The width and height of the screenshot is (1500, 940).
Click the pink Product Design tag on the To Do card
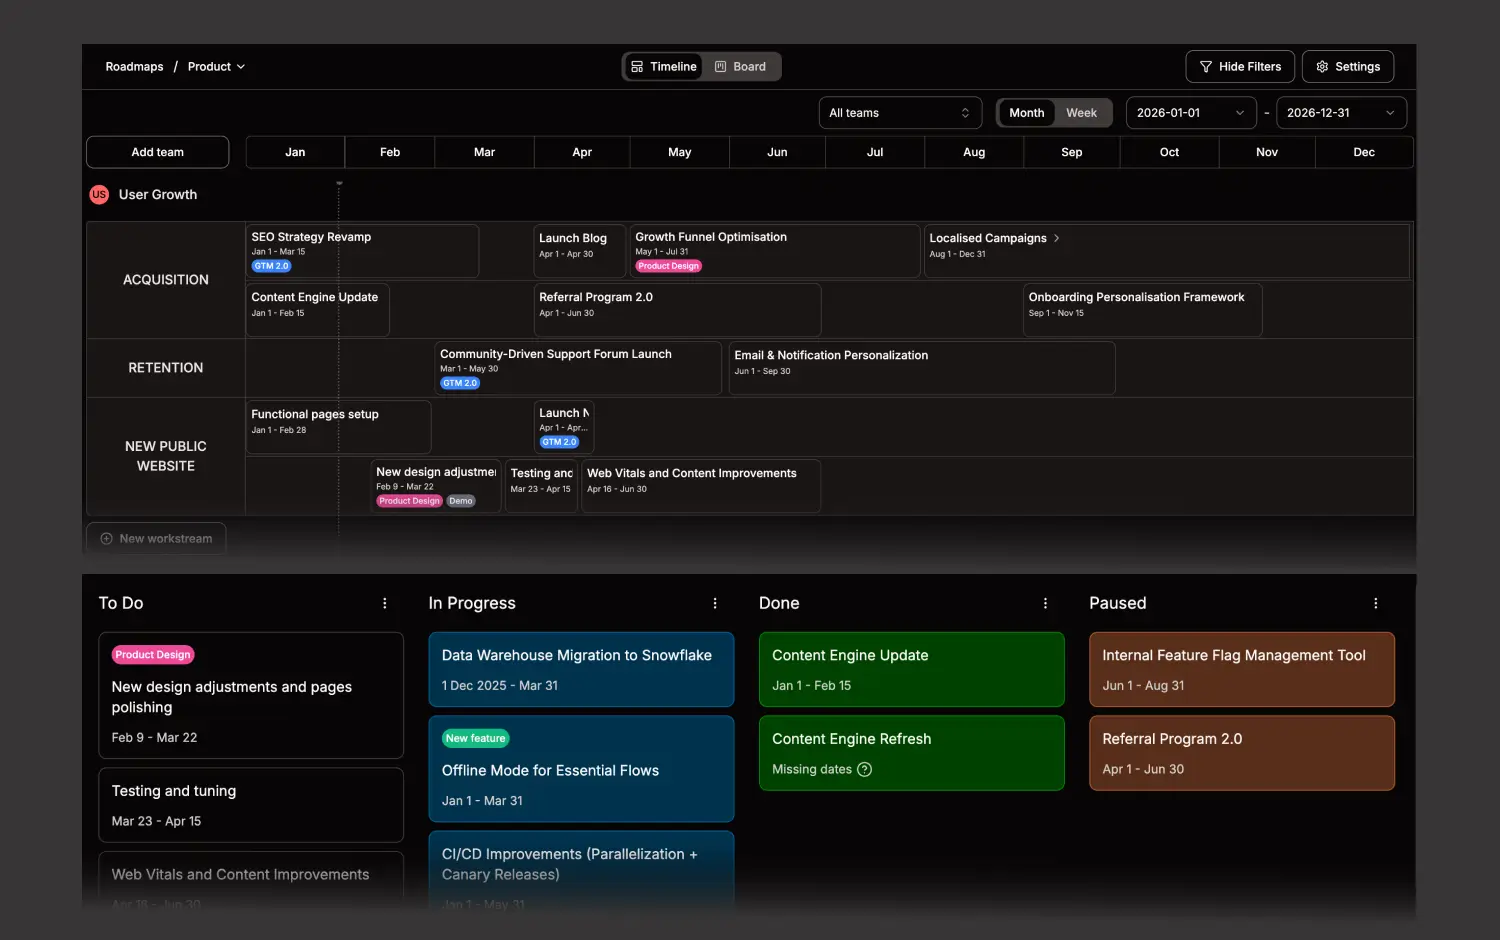[152, 655]
